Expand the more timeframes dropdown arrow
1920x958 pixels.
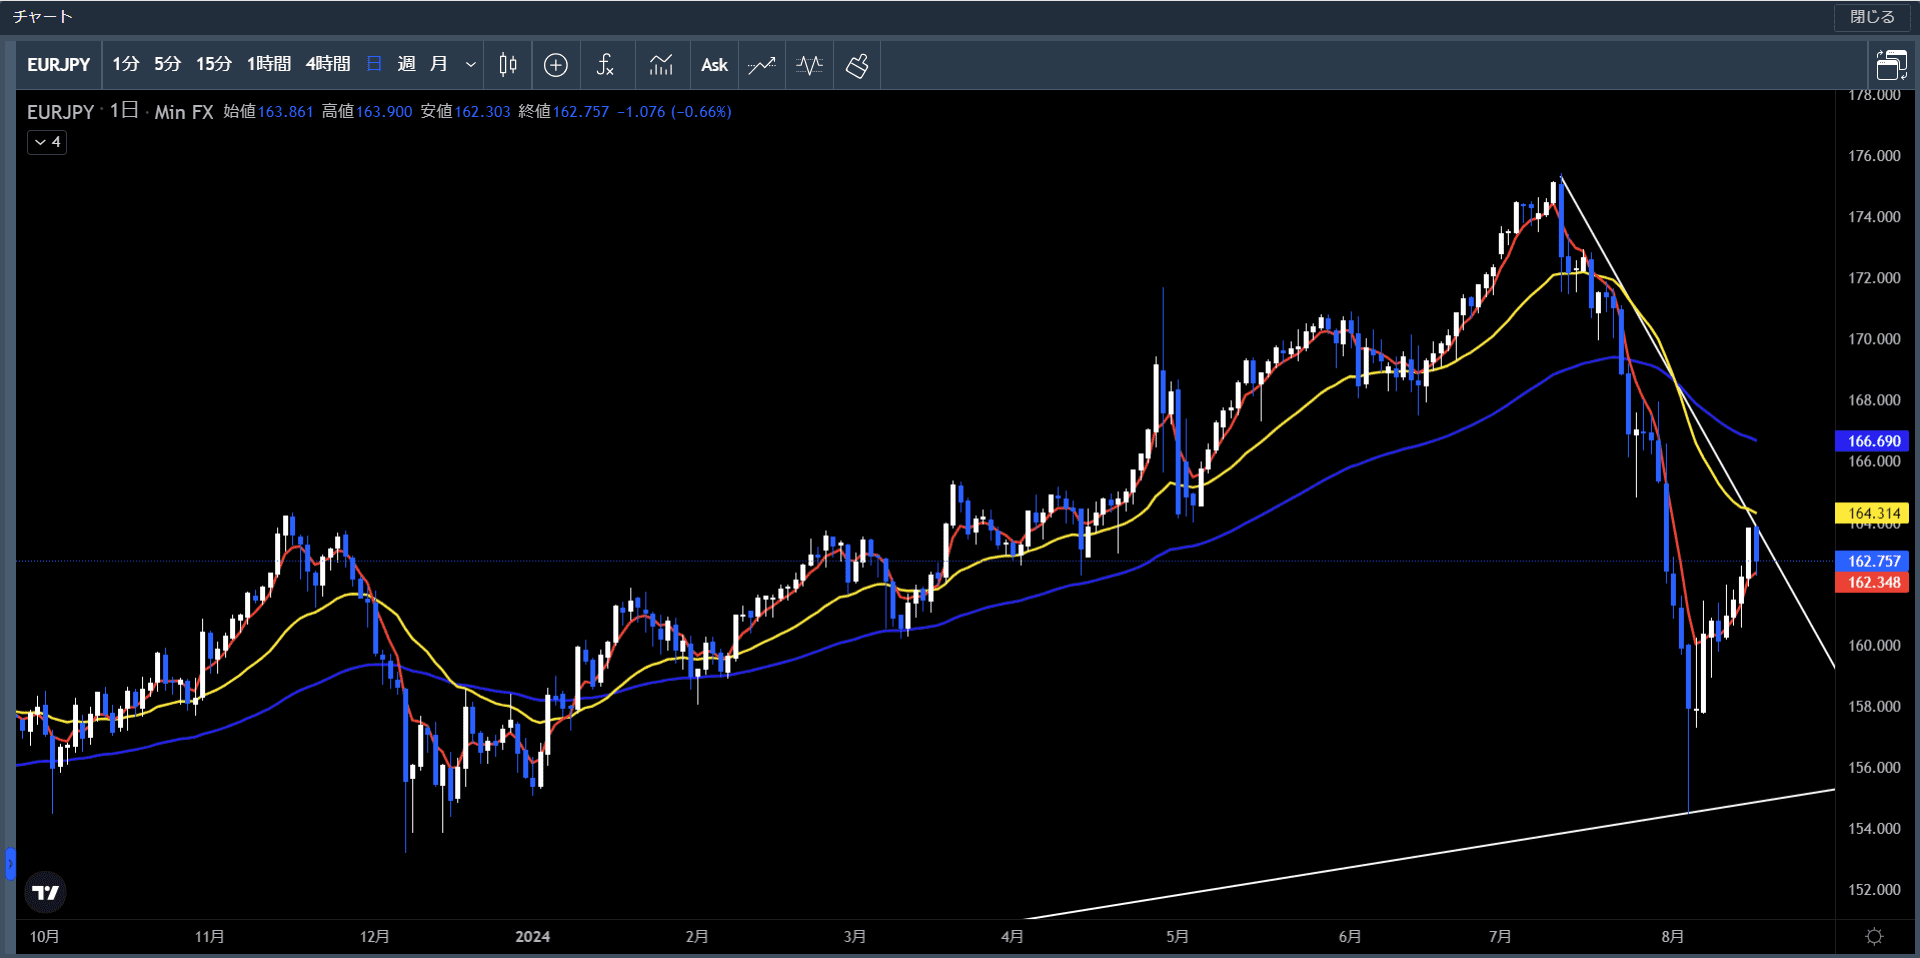click(471, 65)
